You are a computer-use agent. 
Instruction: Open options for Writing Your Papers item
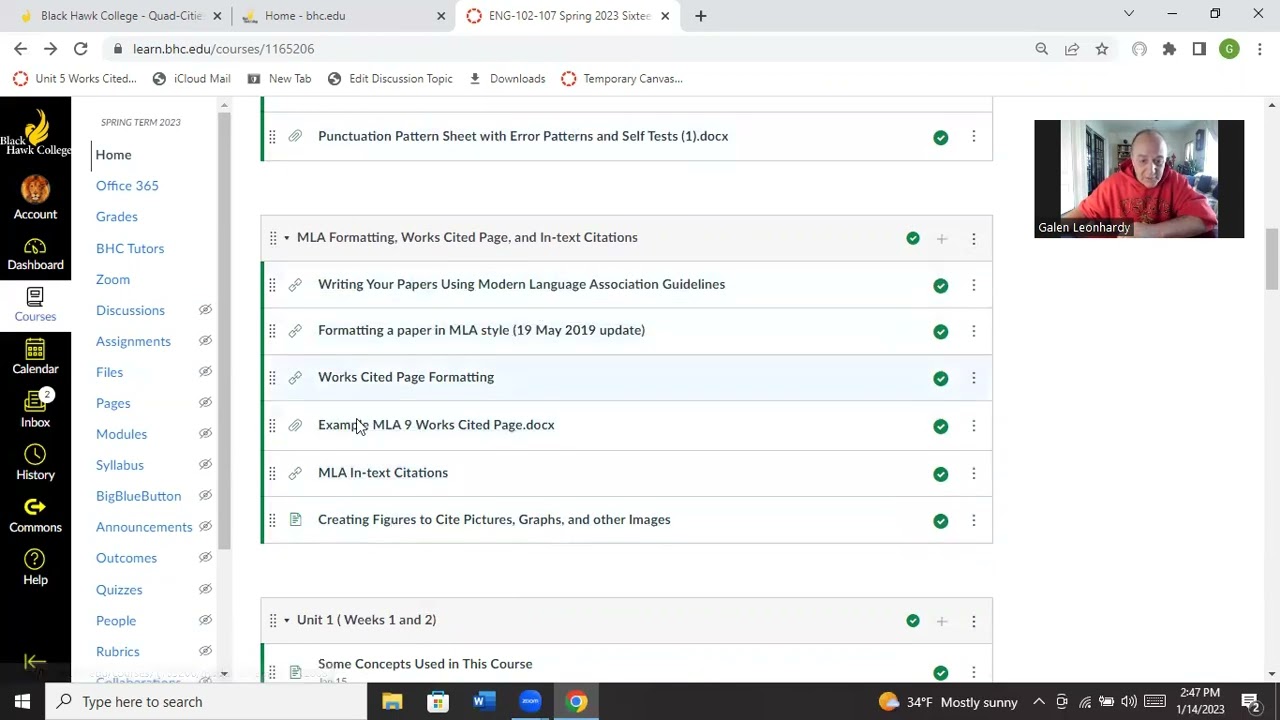point(973,285)
